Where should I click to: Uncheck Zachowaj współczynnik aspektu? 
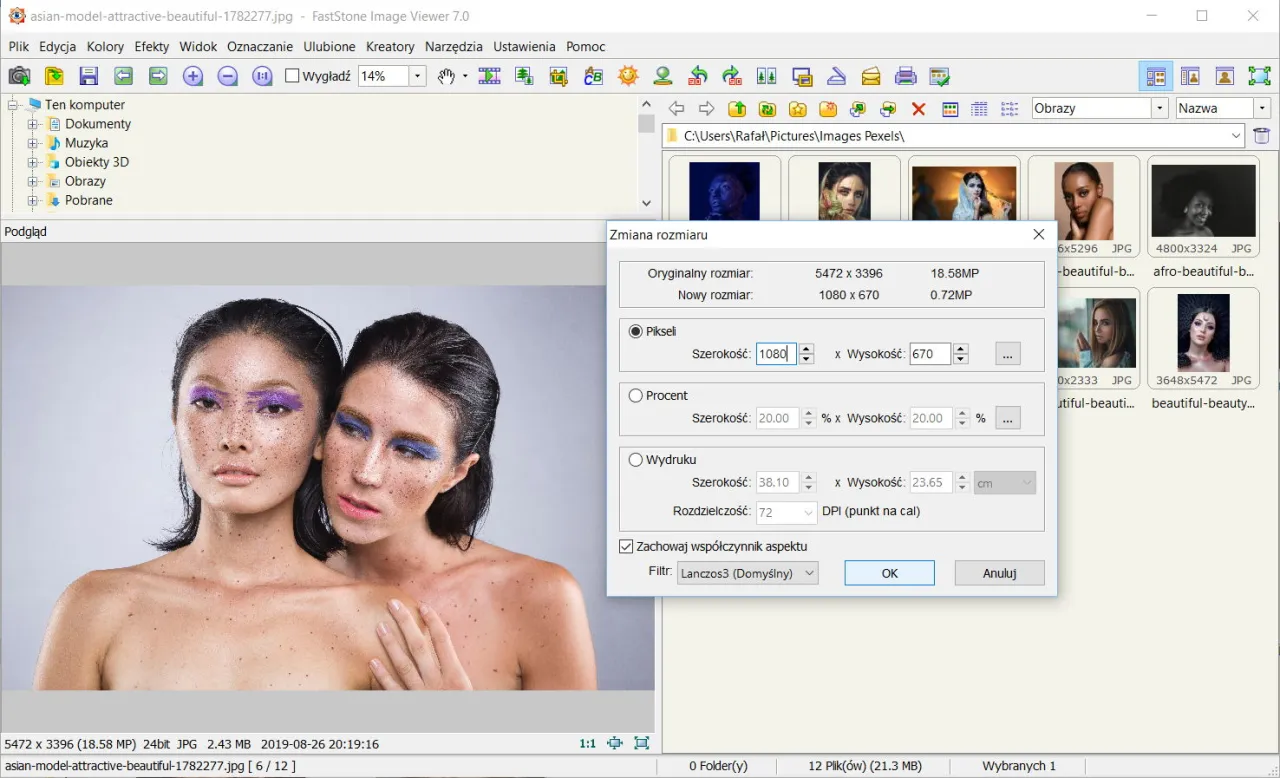[x=626, y=546]
